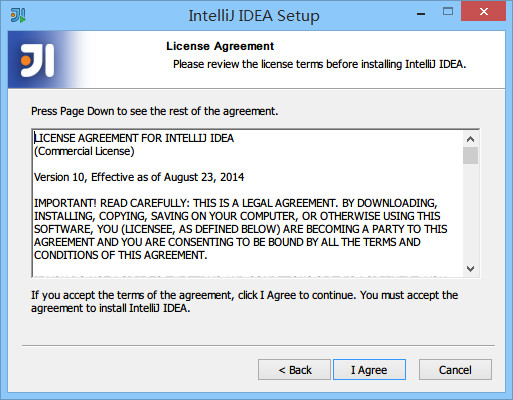Click the IntelliJ IDEA icon in title bar

(x=18, y=15)
